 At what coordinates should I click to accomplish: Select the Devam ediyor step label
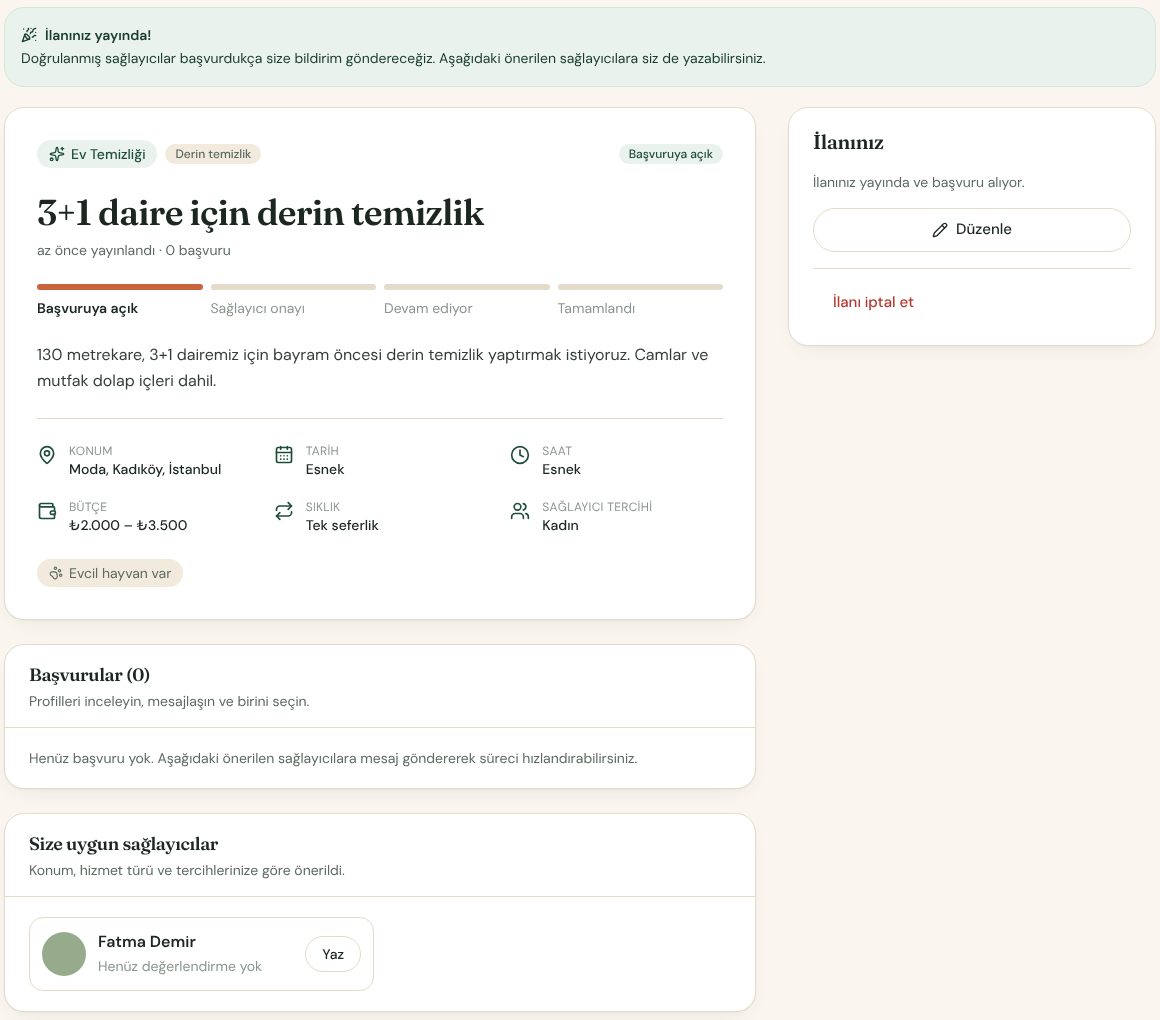click(x=428, y=308)
